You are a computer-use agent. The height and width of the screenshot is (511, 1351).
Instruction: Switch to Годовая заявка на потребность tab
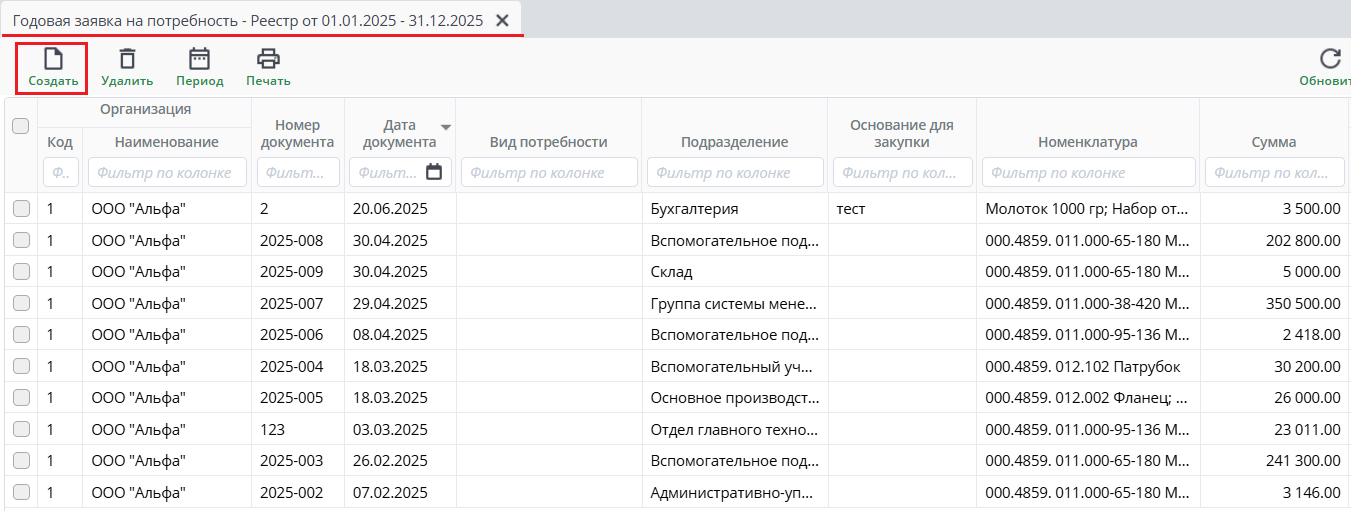[247, 20]
